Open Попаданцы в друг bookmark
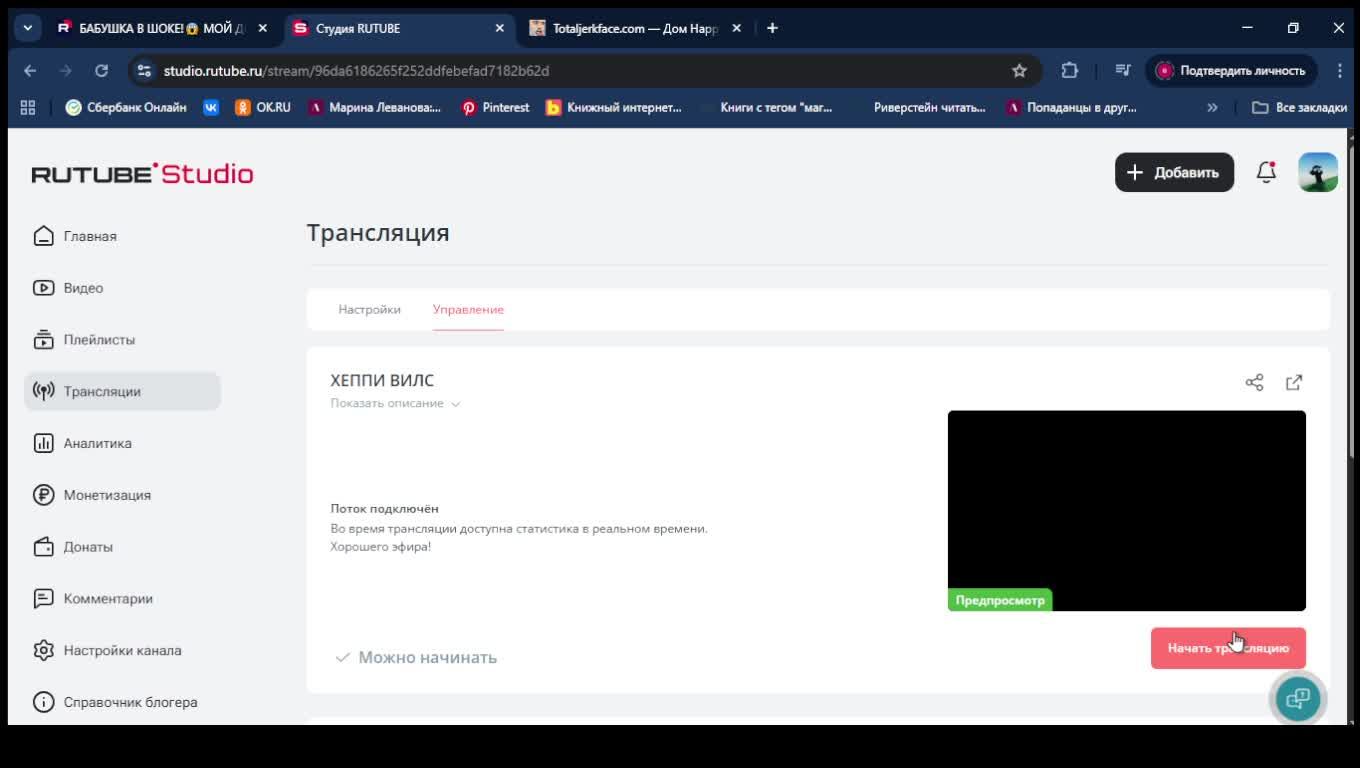Image resolution: width=1360 pixels, height=768 pixels. pos(1072,107)
